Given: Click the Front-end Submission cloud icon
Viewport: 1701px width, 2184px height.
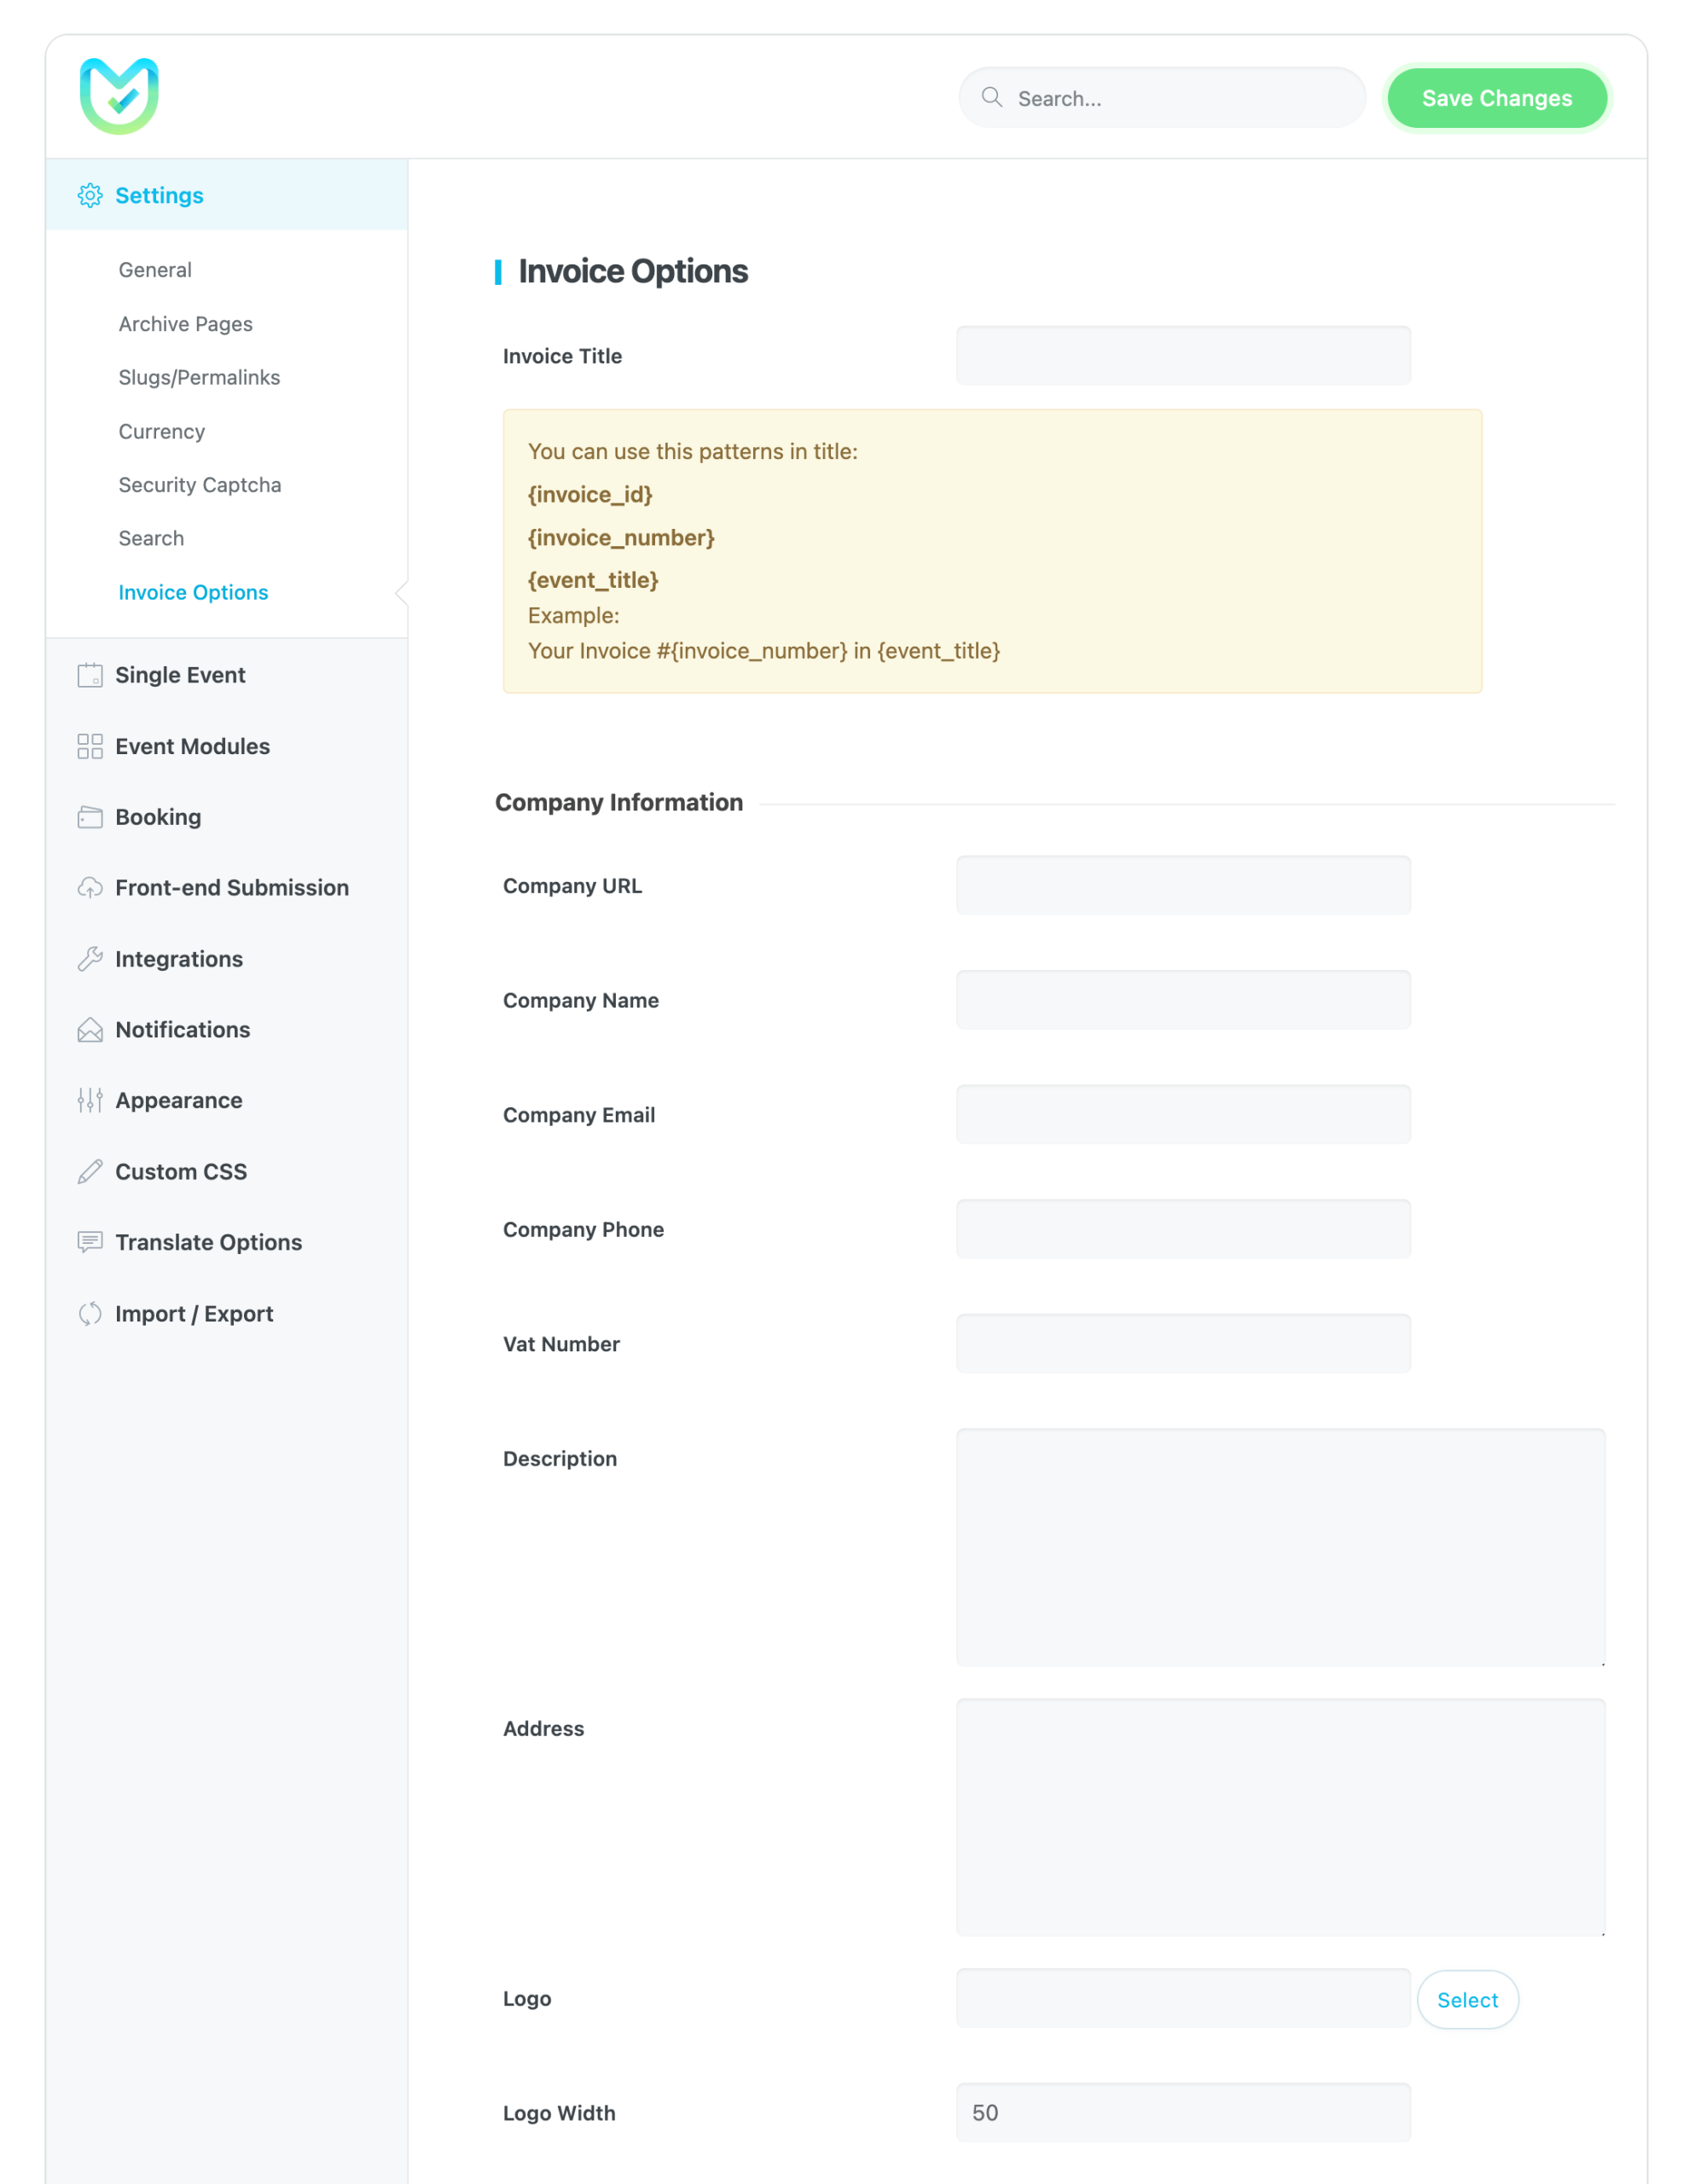Looking at the screenshot, I should [x=90, y=888].
